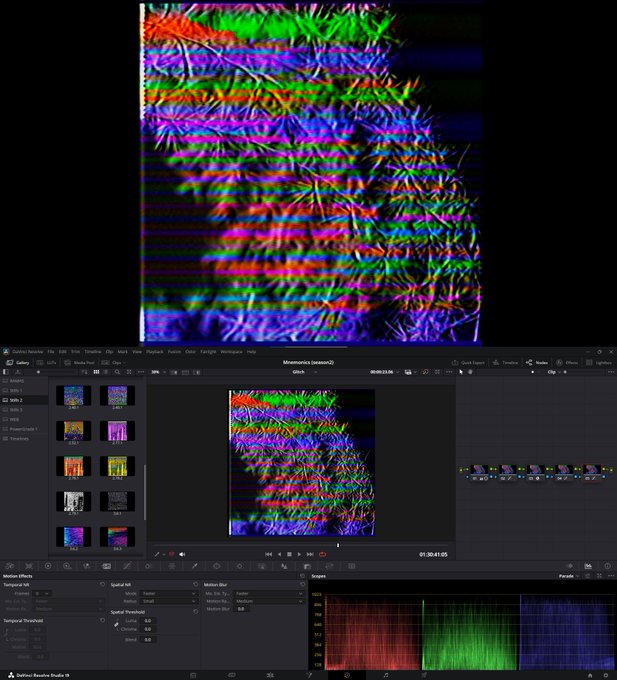Select the PowerGrade 1 album
This screenshot has height=680, width=617.
point(24,429)
